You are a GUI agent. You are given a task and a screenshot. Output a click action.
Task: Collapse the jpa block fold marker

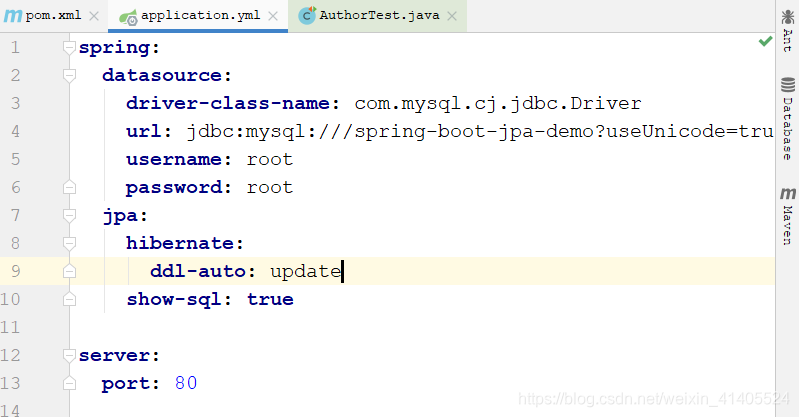coord(69,215)
